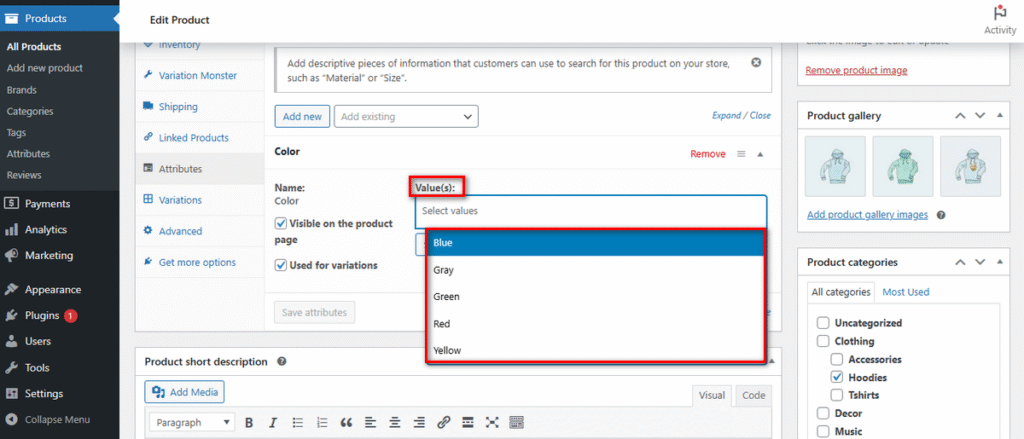Image resolution: width=1024 pixels, height=439 pixels.
Task: Click the Blockquote icon
Action: (x=346, y=422)
